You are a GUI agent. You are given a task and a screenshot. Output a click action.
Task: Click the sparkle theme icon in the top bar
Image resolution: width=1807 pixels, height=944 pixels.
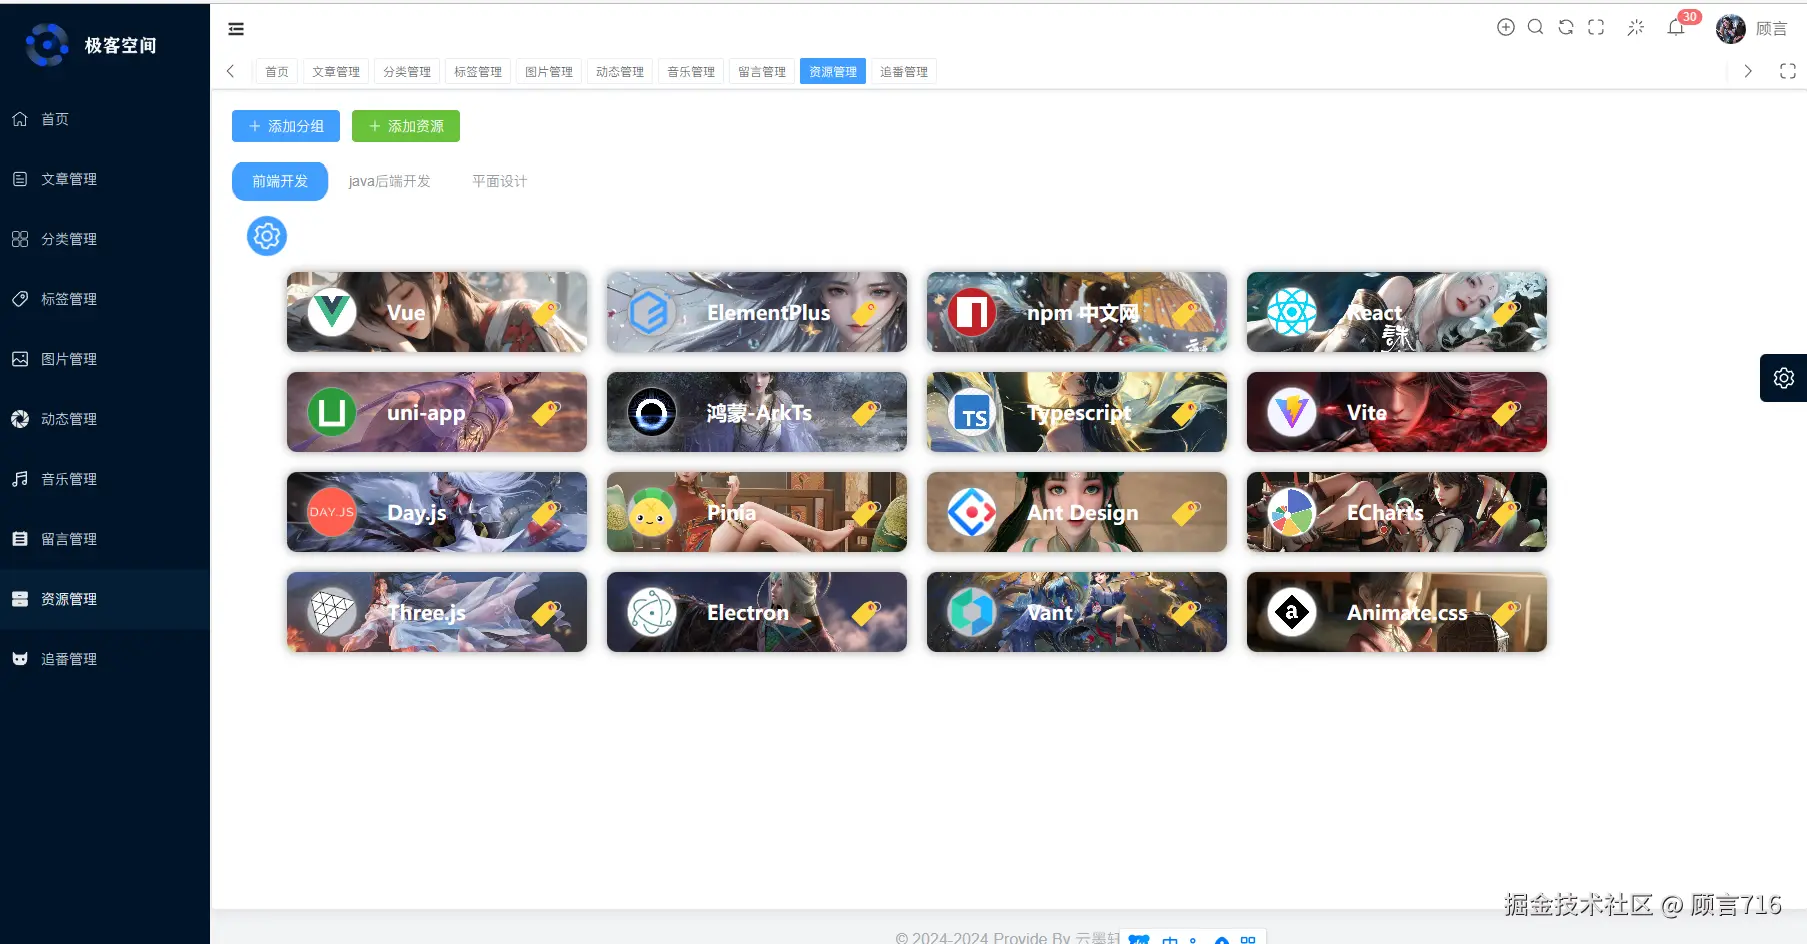coord(1636,27)
